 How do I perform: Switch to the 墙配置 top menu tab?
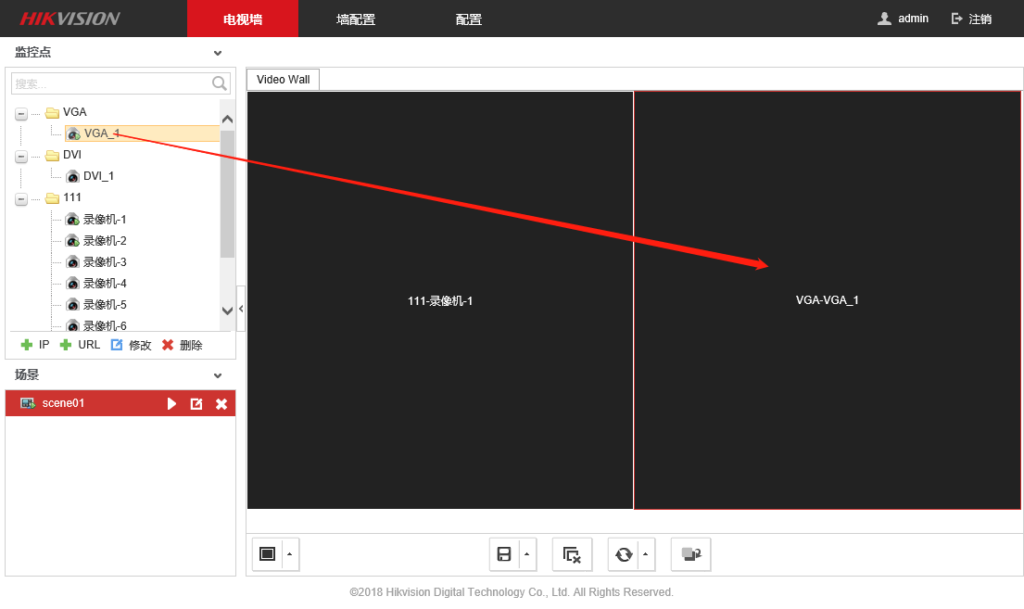click(356, 19)
